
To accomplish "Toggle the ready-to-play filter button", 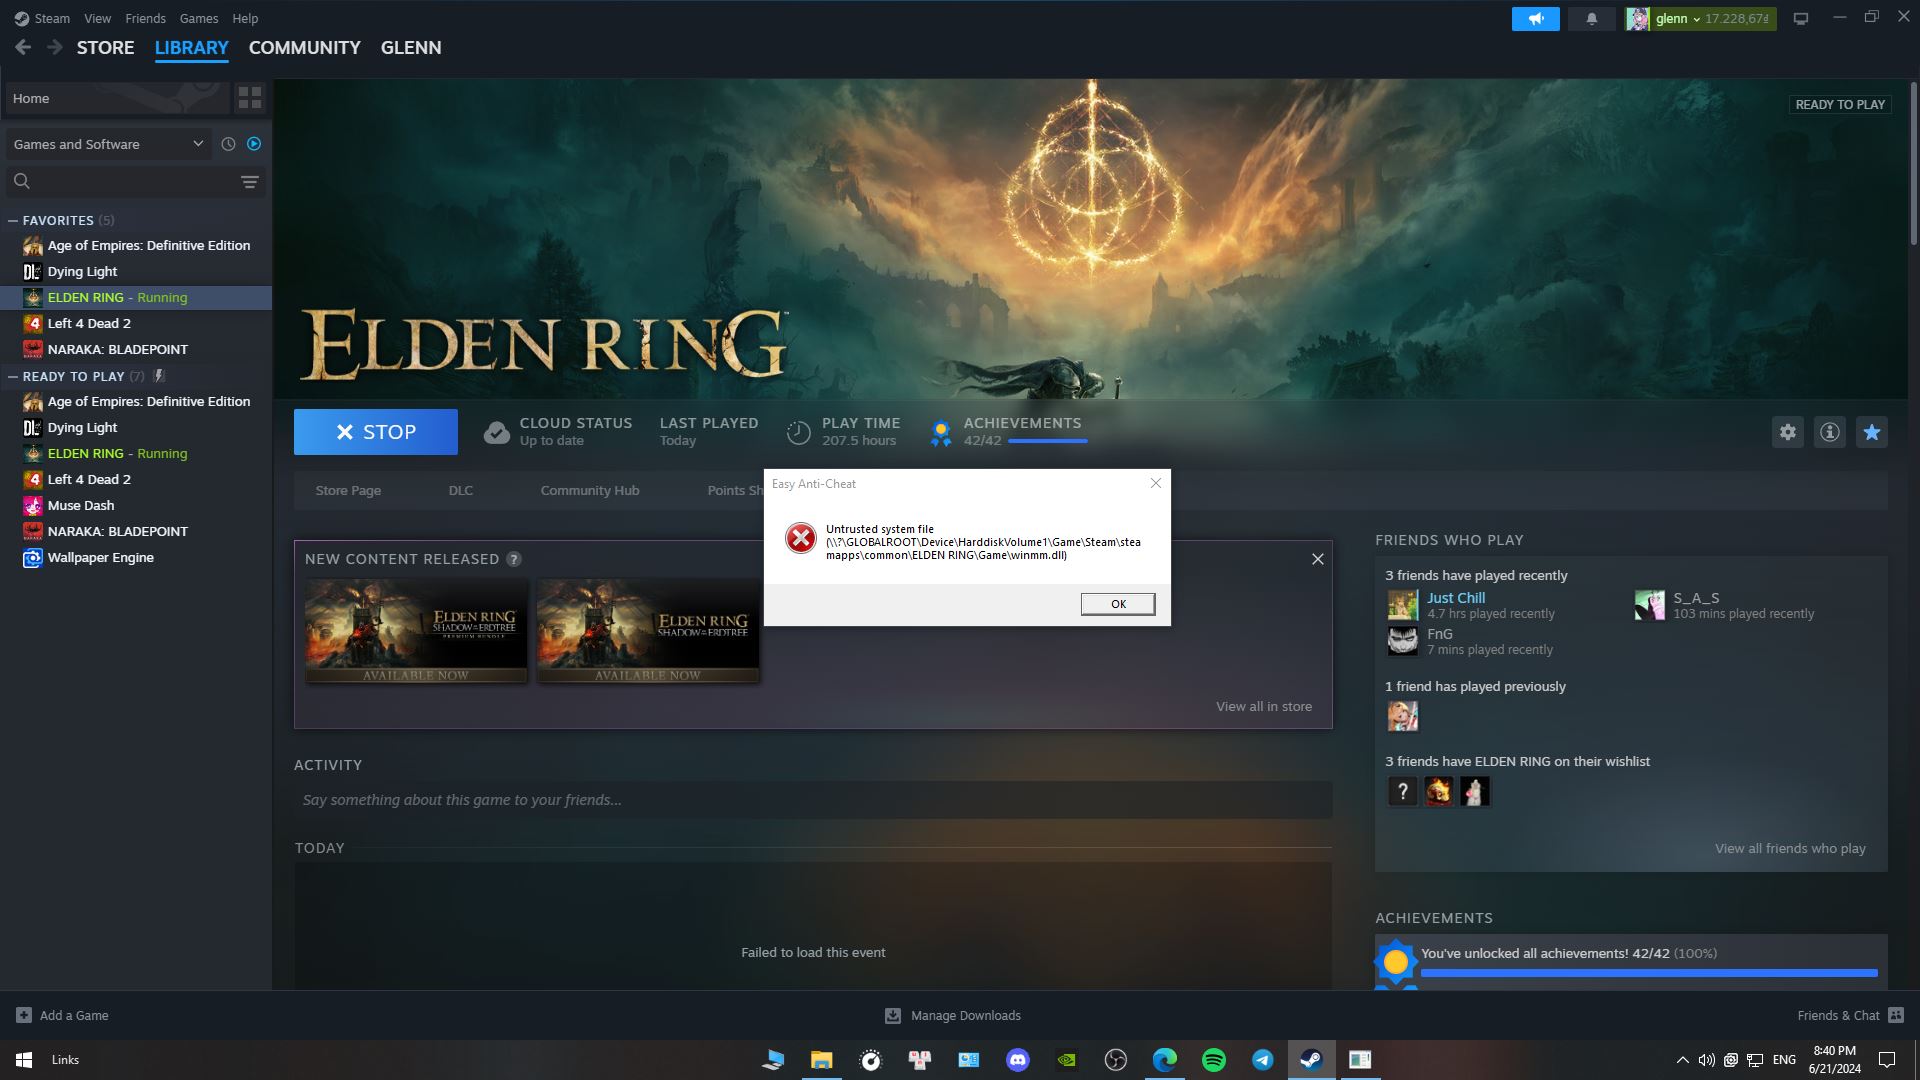I will click(x=255, y=143).
